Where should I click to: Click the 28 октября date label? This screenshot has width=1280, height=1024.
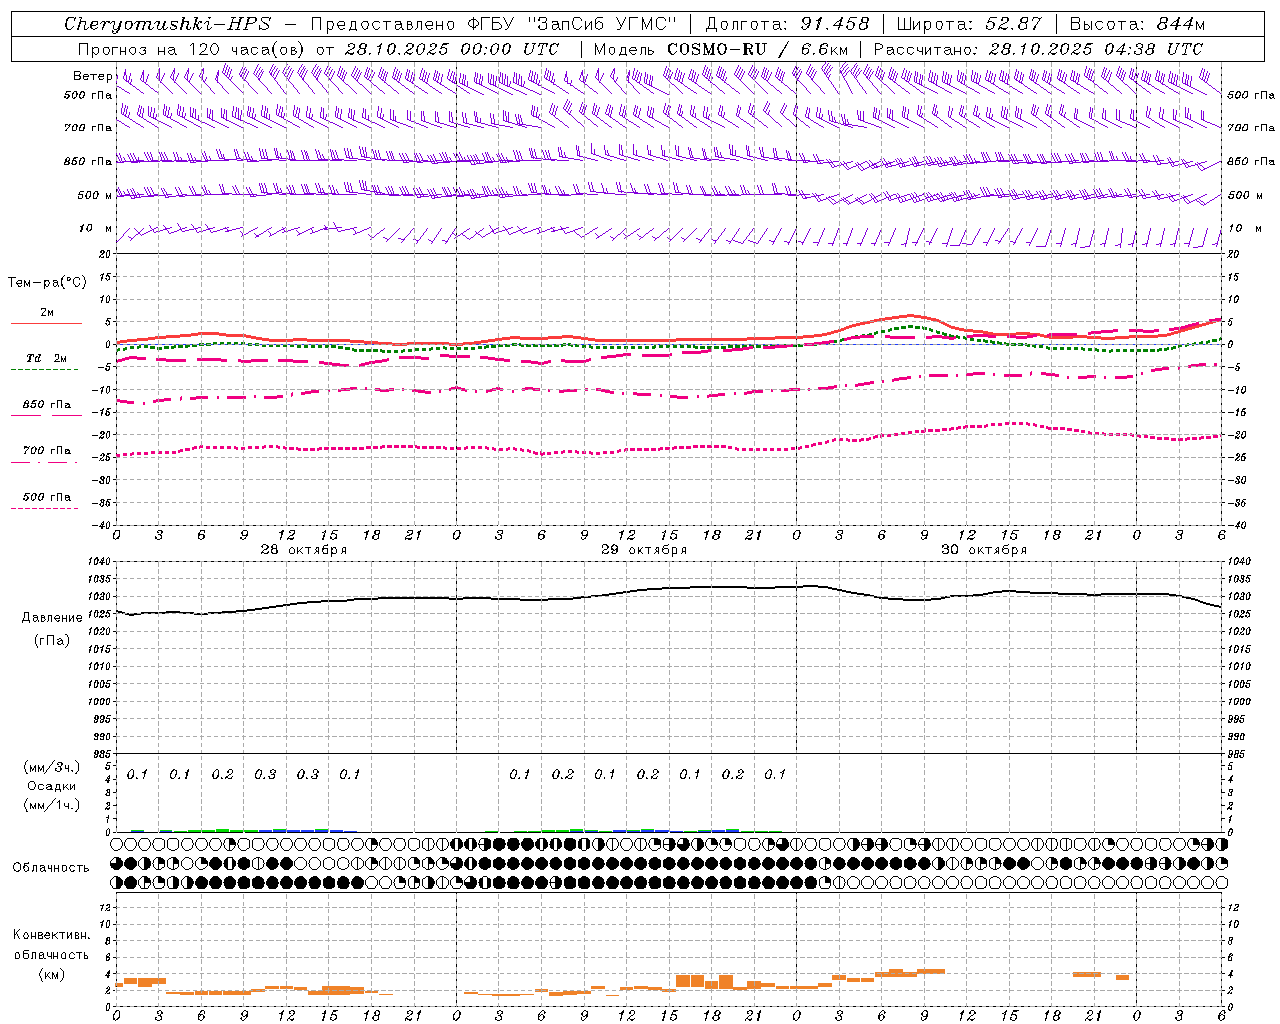click(304, 550)
